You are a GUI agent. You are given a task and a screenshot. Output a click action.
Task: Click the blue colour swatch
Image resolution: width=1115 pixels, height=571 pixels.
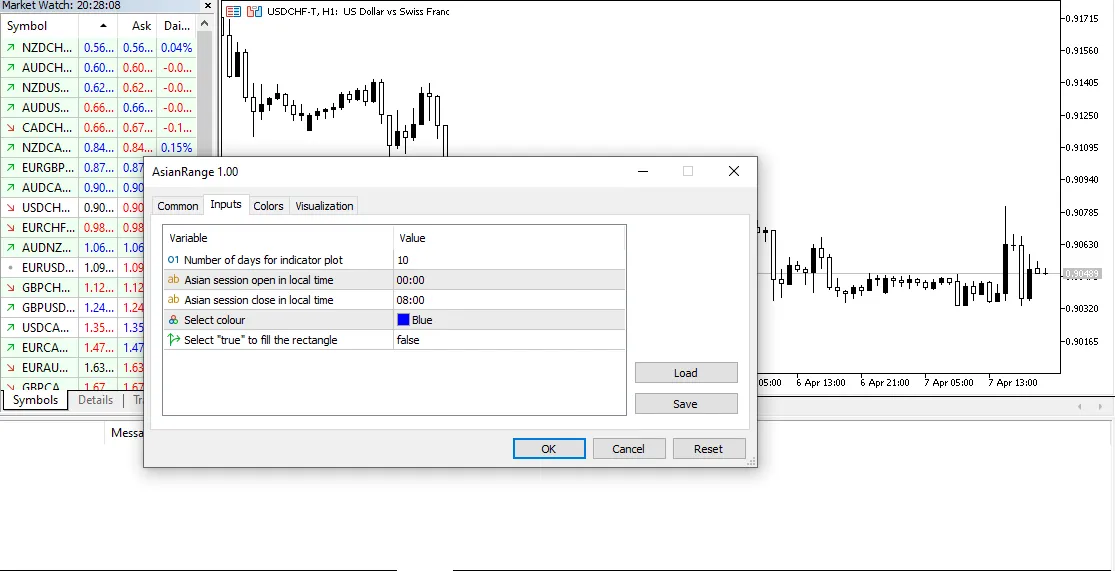pyautogui.click(x=403, y=320)
